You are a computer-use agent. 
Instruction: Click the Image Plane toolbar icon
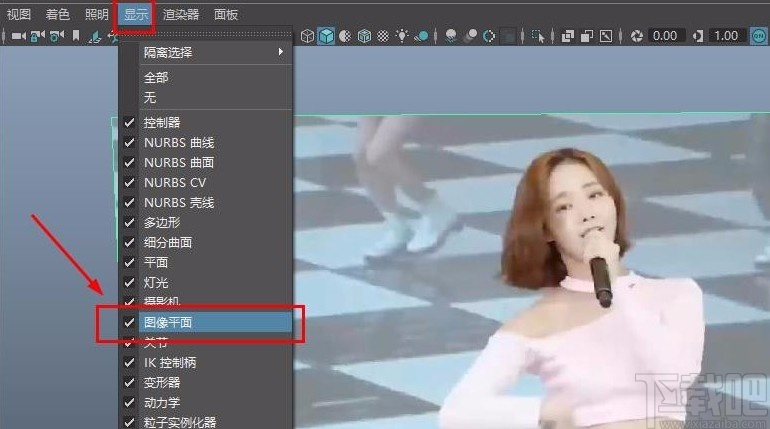pyautogui.click(x=95, y=36)
